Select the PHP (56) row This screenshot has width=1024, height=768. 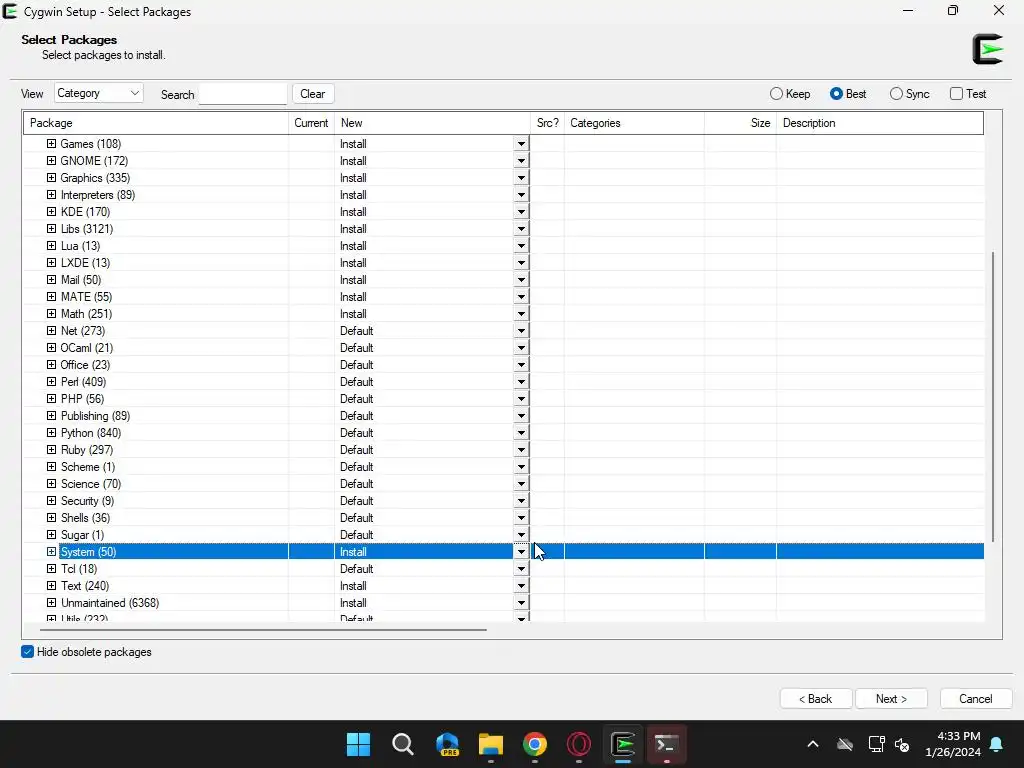tap(504, 399)
